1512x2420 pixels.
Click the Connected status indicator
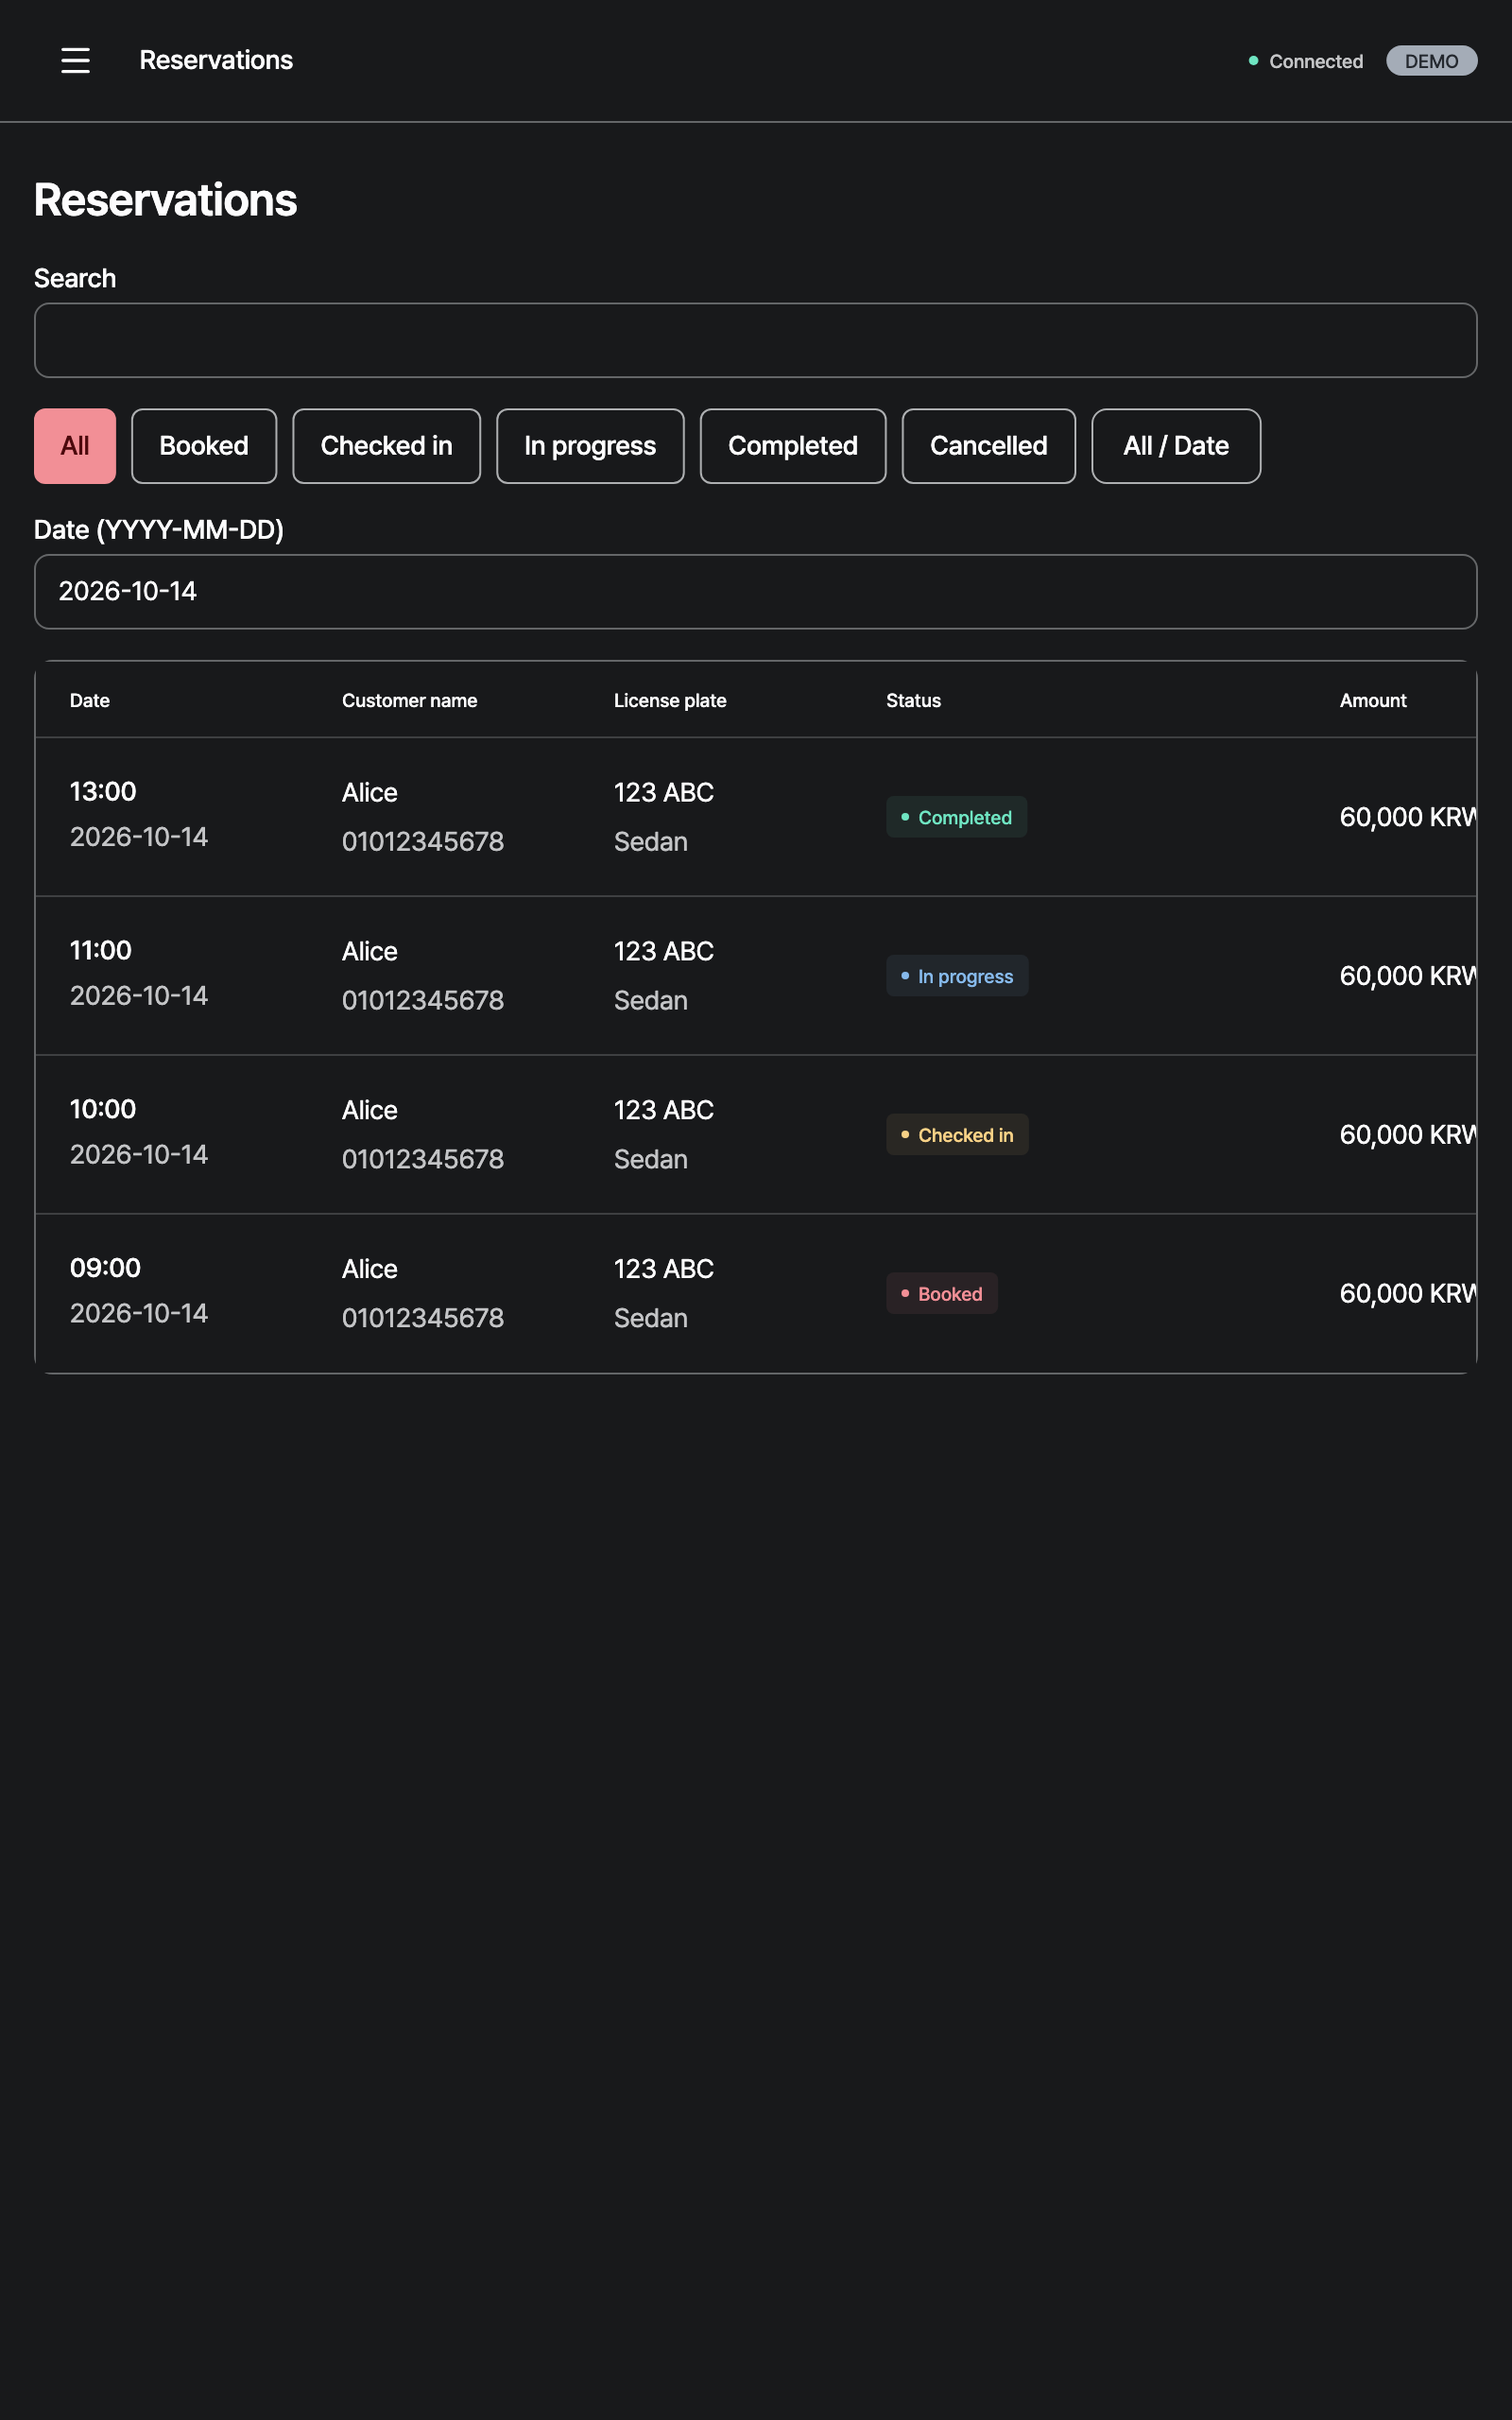(x=1305, y=61)
